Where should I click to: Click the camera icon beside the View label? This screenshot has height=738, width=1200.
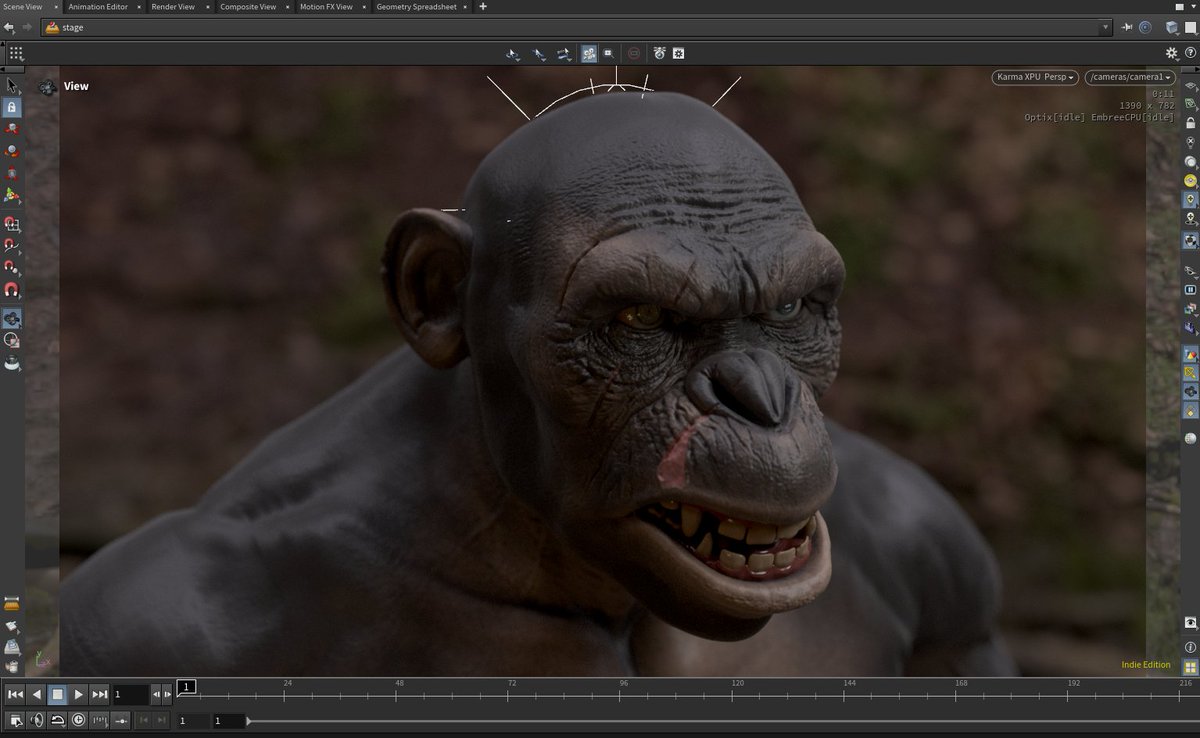pos(47,87)
